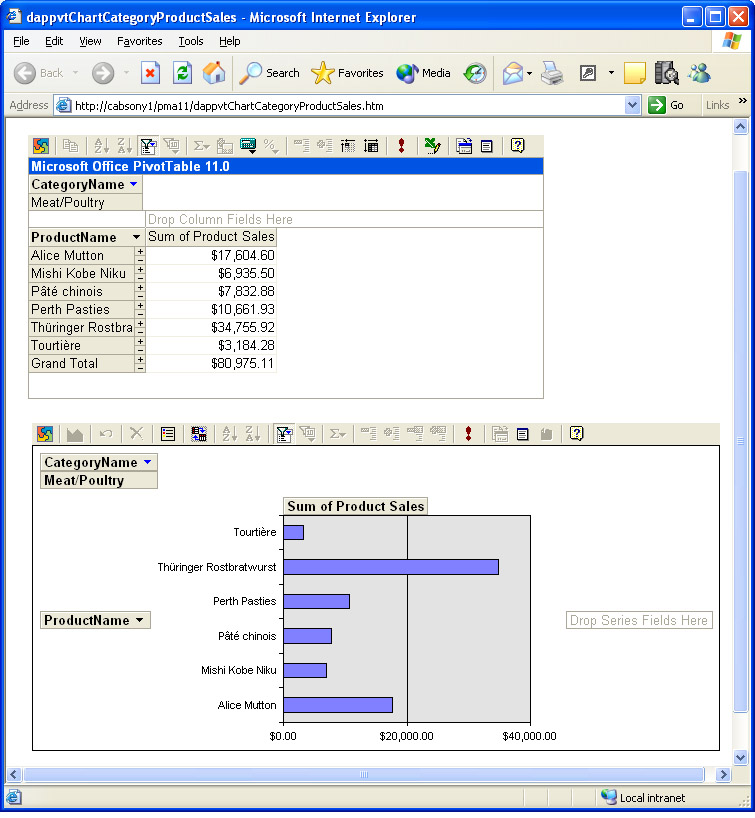Toggle AutoFilter in the PivotTable toolbar

coord(148,146)
